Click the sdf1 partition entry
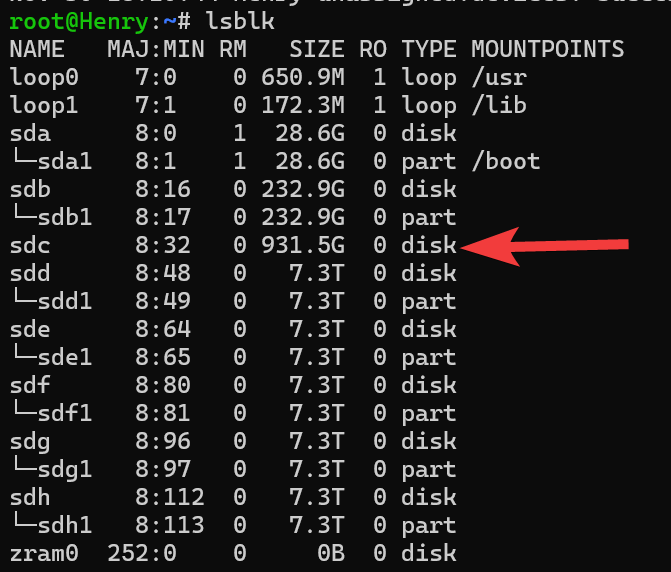 pos(65,413)
